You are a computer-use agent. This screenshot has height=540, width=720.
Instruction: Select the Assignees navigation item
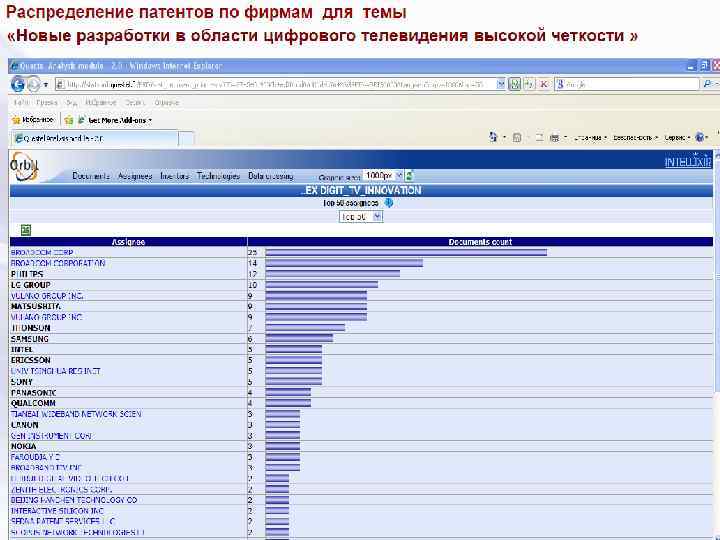click(135, 176)
